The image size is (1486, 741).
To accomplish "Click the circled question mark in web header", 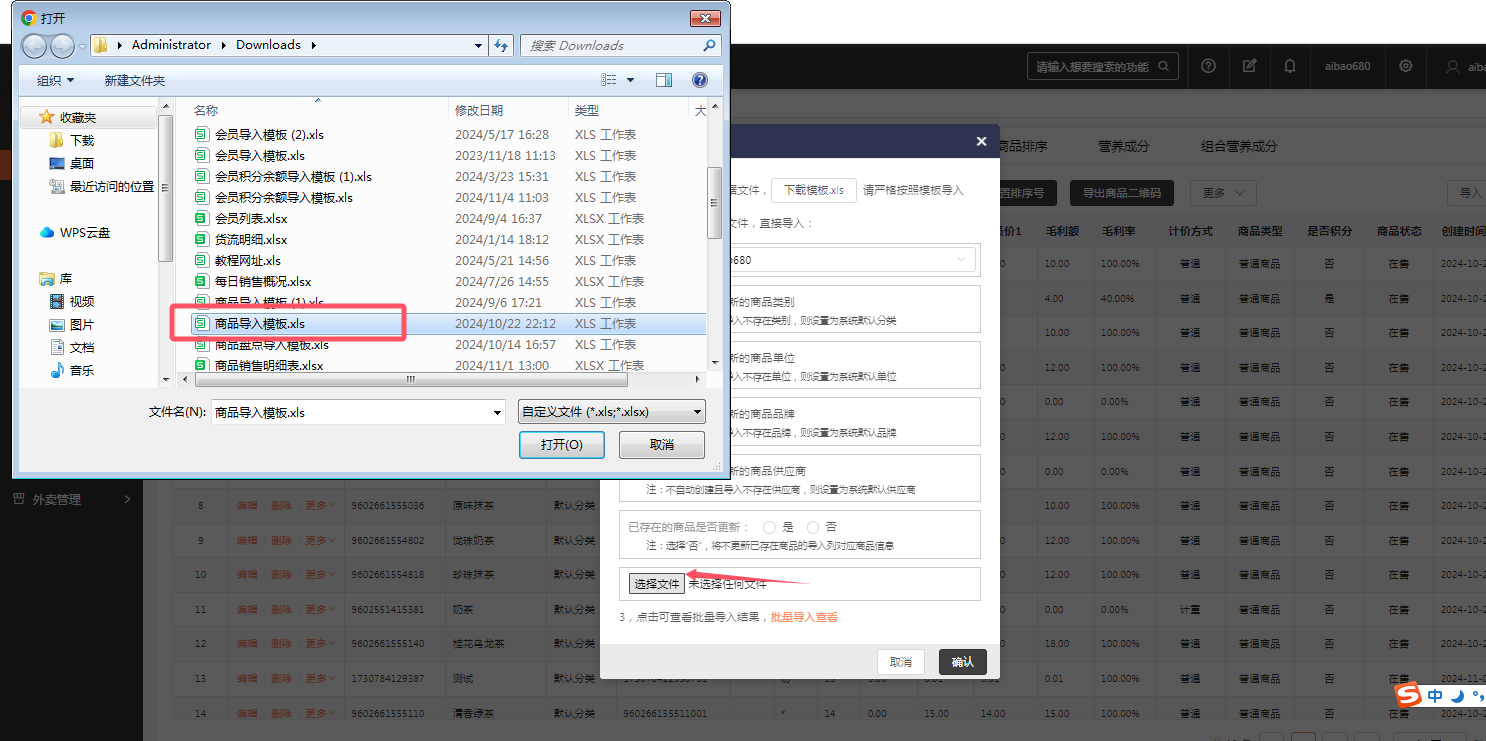I will tap(1208, 66).
